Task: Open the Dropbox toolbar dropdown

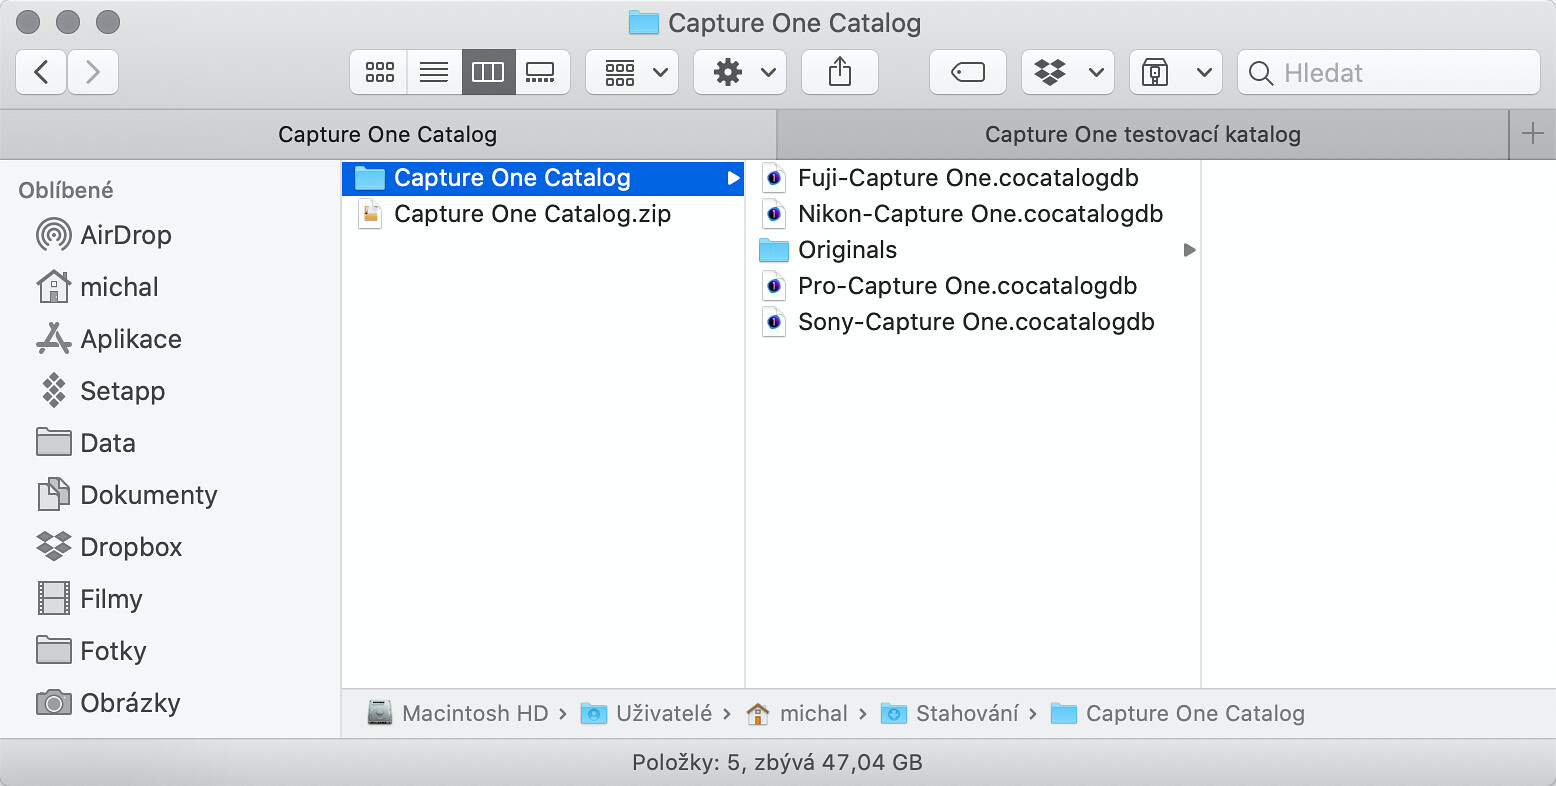Action: 1068,72
